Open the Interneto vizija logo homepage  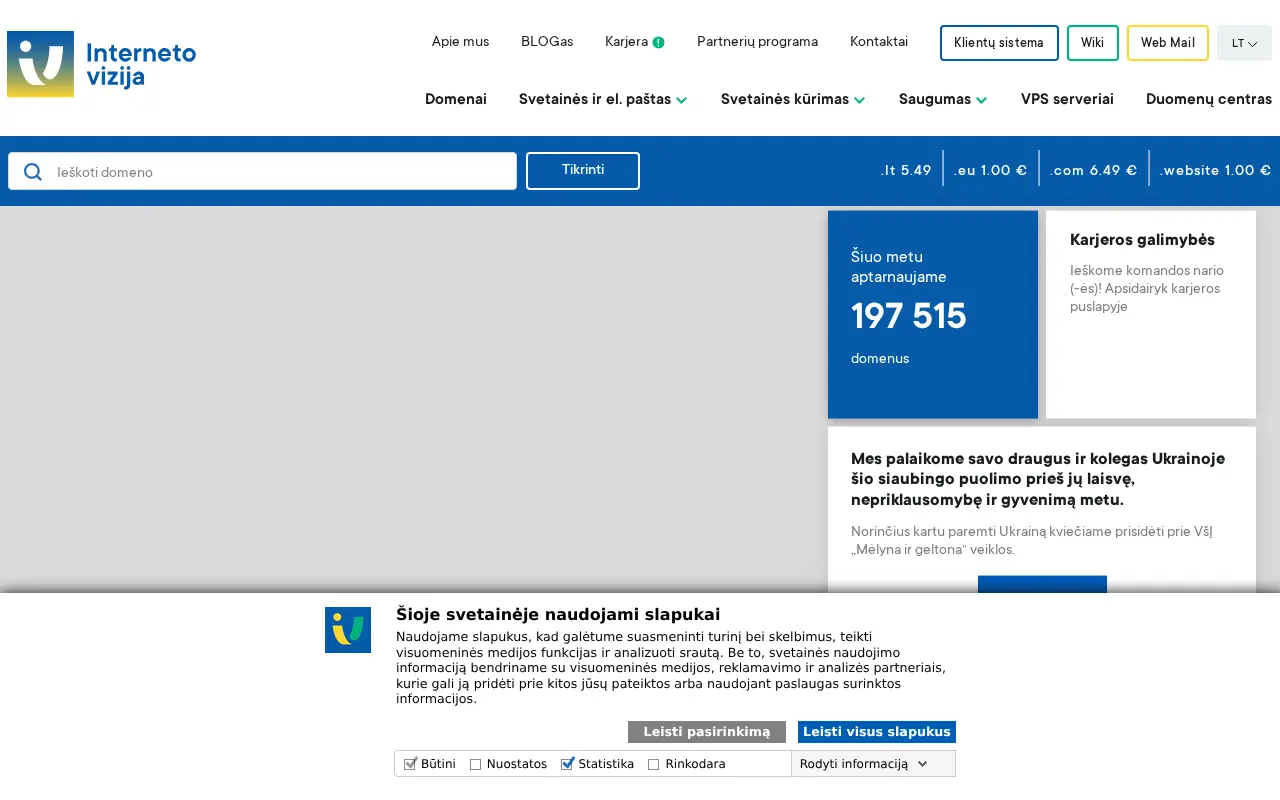(x=101, y=64)
